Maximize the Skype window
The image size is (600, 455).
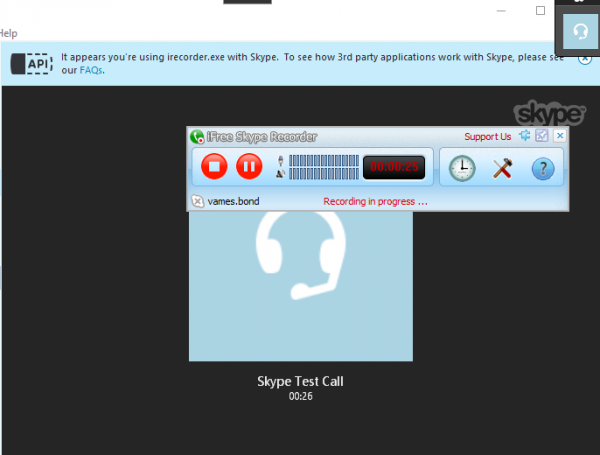pos(540,10)
